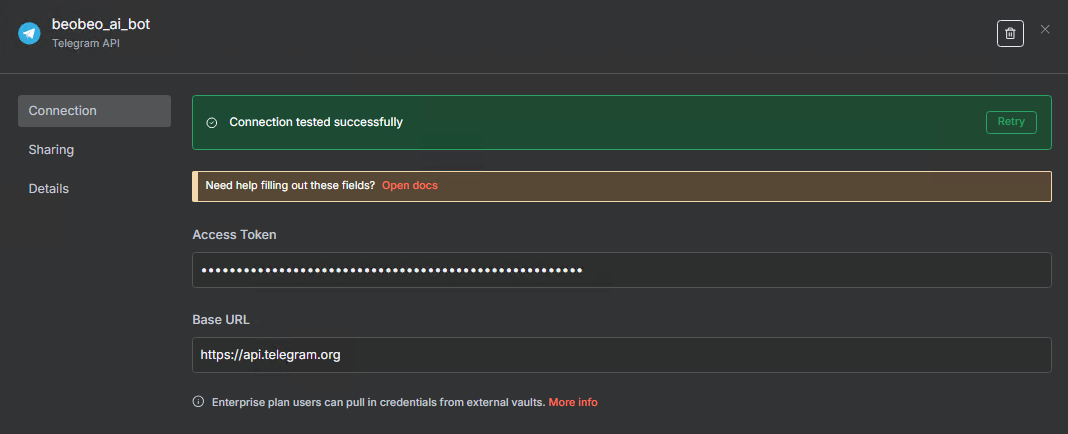Click the info icon beside Enterprise plan note
The width and height of the screenshot is (1068, 434).
(198, 402)
